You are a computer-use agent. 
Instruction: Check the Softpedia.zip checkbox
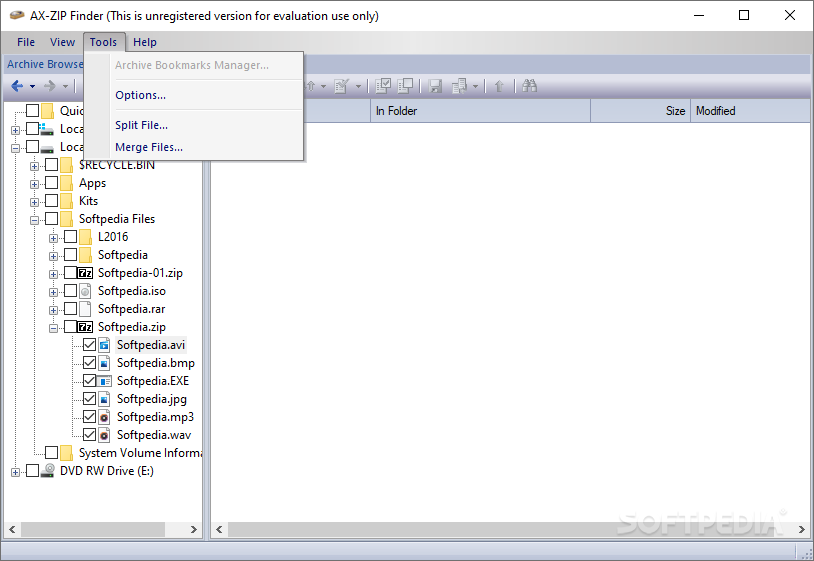(x=71, y=326)
